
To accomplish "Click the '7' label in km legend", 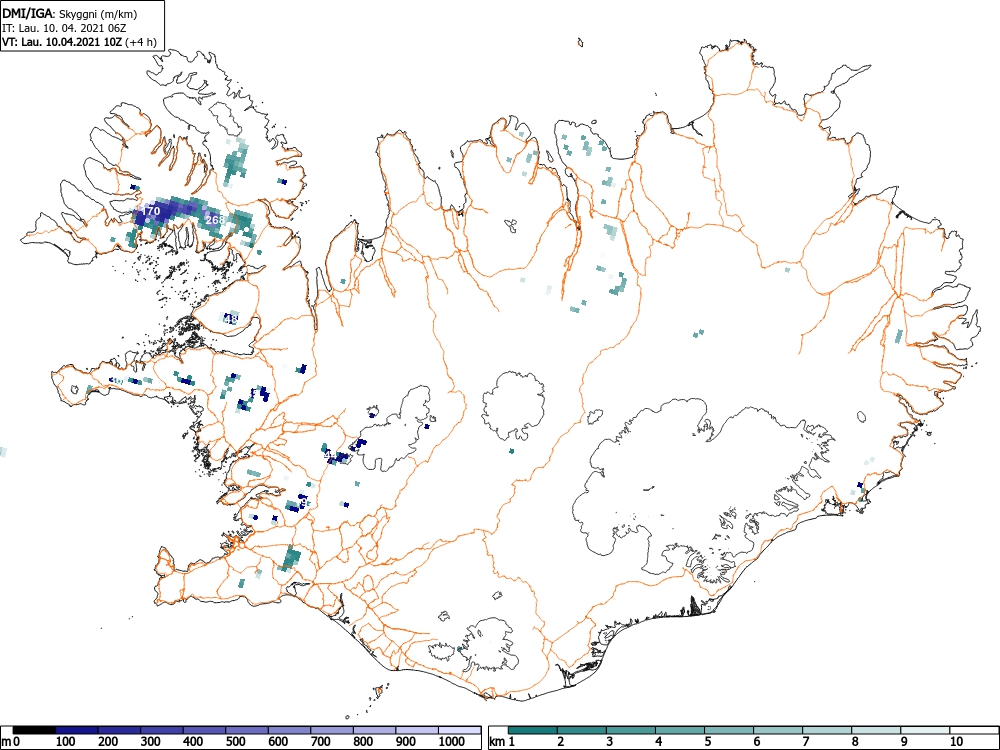I will tap(806, 742).
